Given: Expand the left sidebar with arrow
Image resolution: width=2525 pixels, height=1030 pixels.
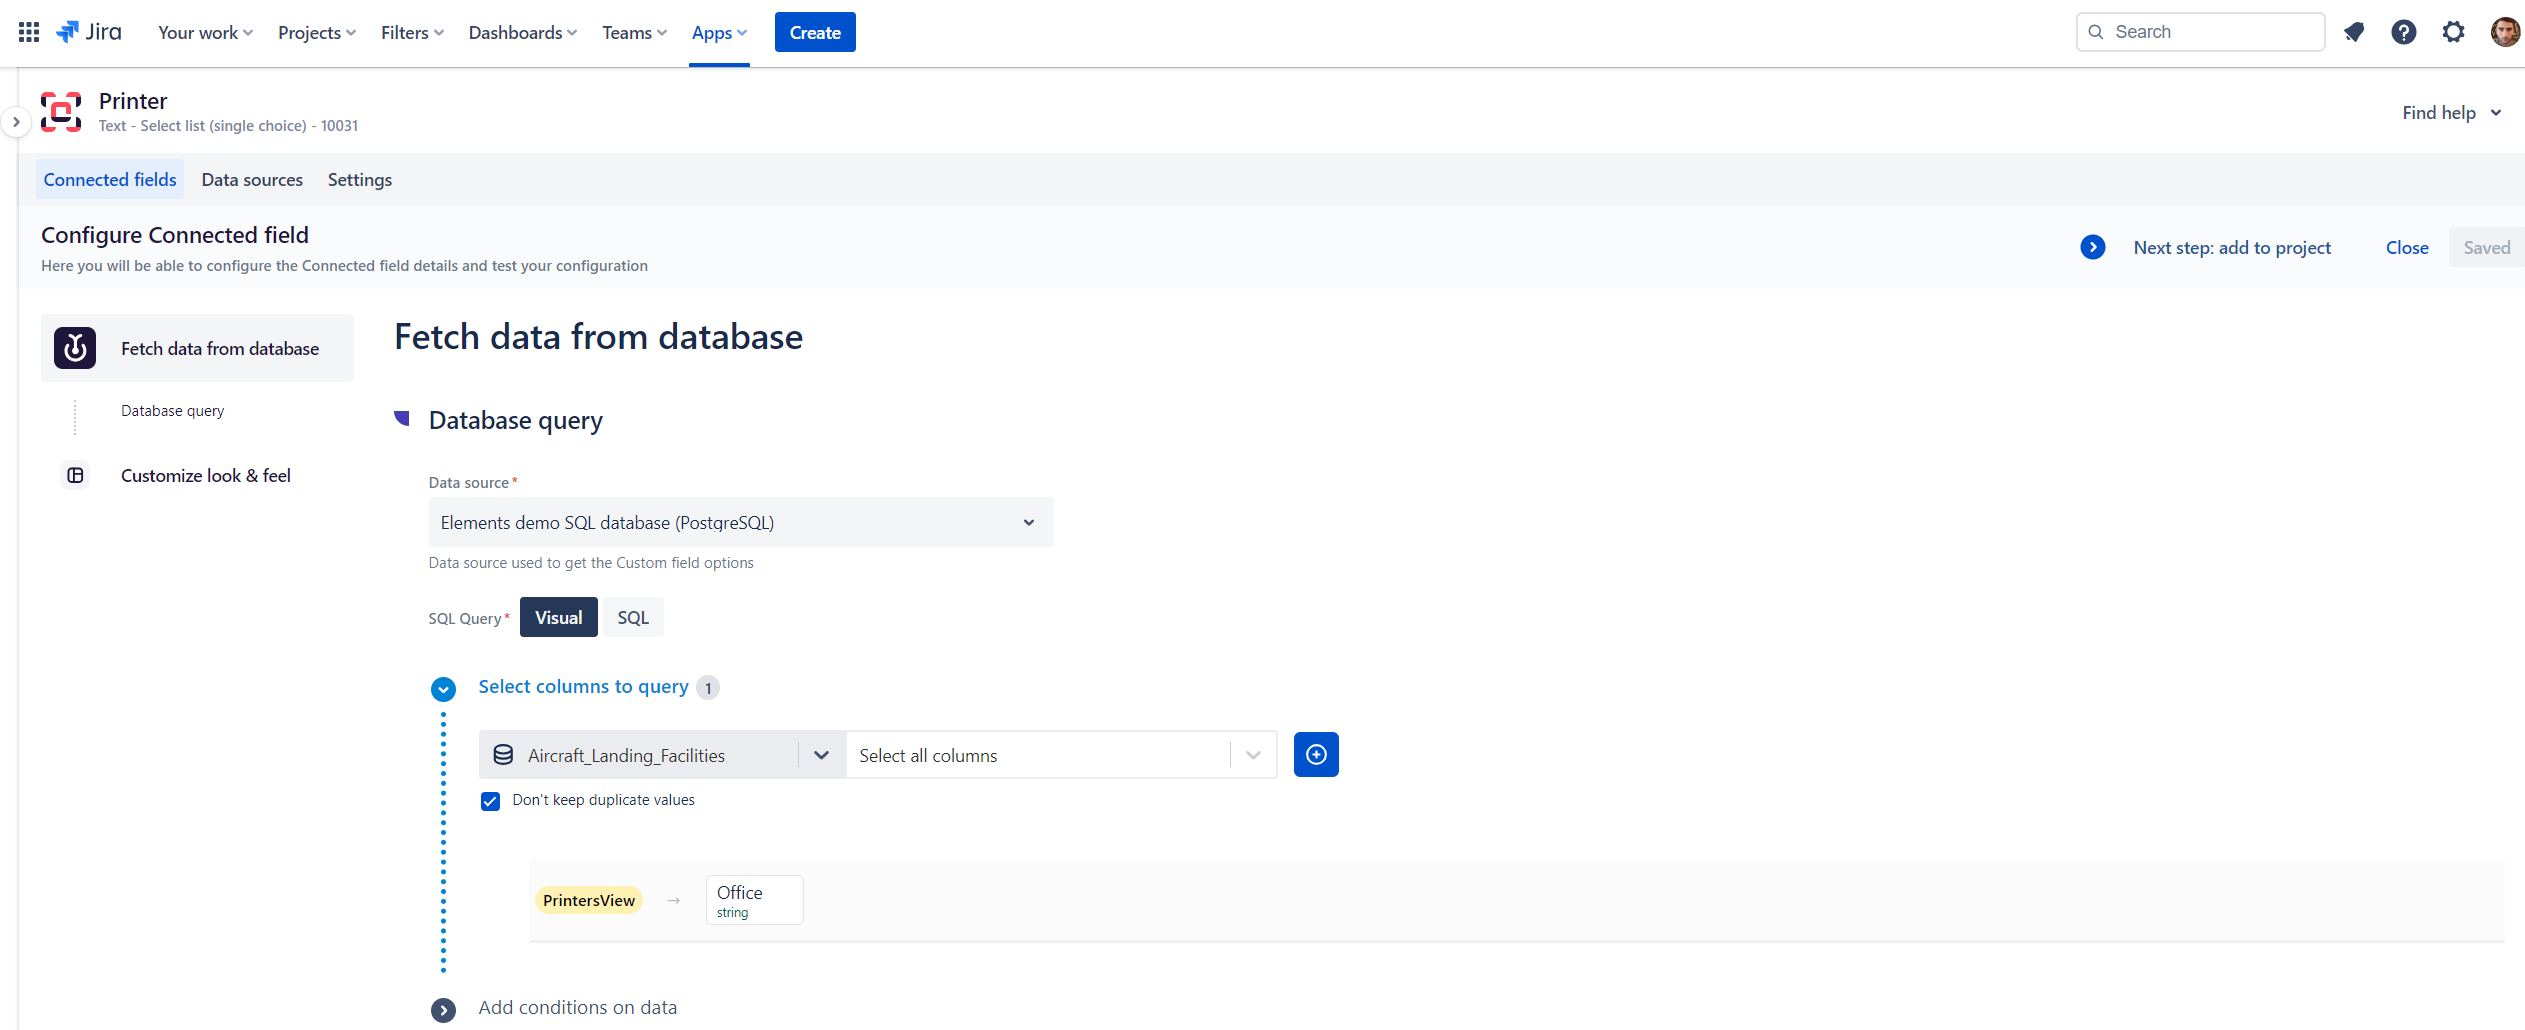Looking at the screenshot, I should click(x=16, y=122).
